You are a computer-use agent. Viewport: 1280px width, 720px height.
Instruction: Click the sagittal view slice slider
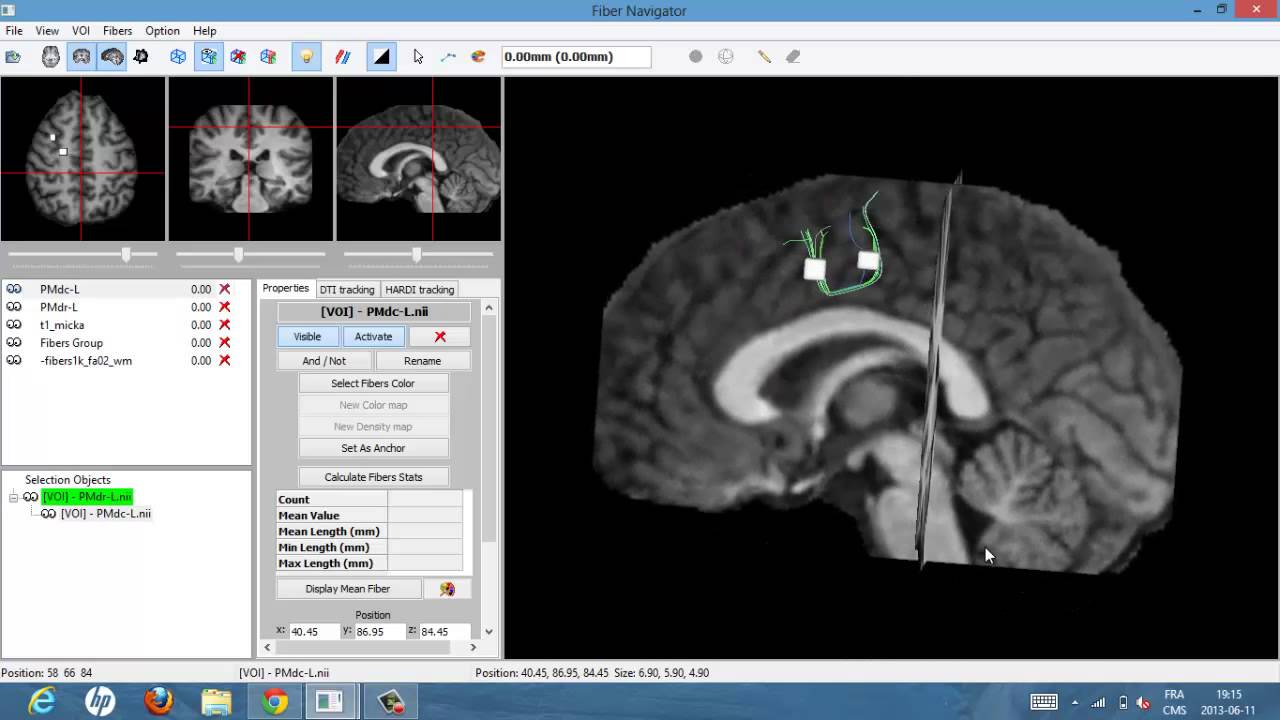[x=418, y=255]
